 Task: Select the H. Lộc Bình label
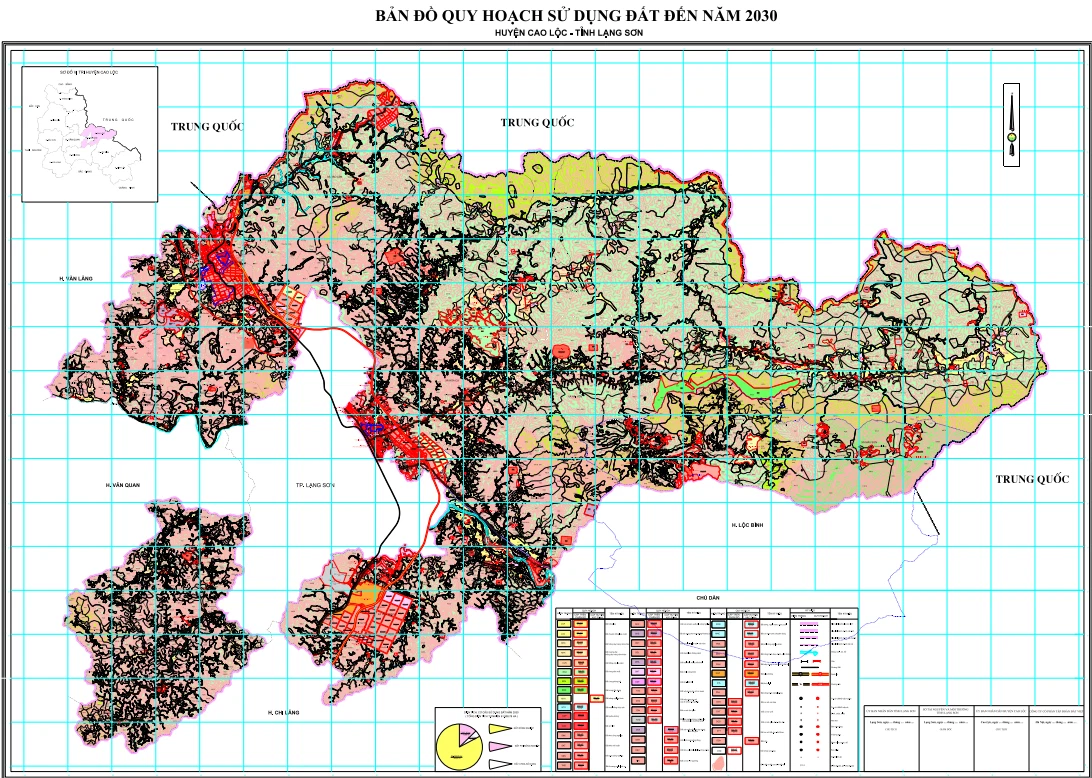746,523
